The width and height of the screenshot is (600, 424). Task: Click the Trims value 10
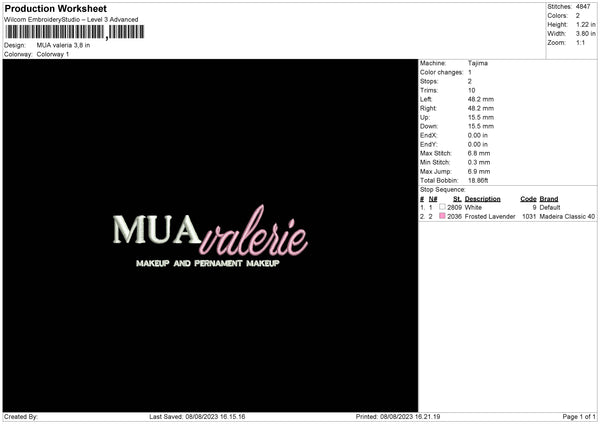[x=471, y=90]
